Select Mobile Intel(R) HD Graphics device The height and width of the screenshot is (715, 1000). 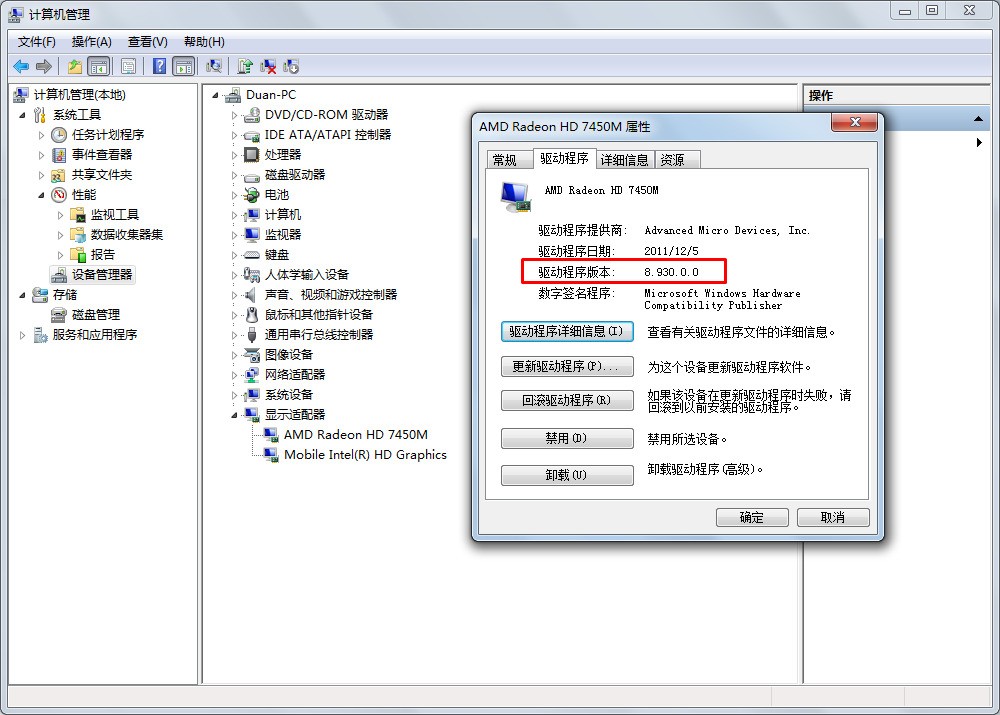365,455
